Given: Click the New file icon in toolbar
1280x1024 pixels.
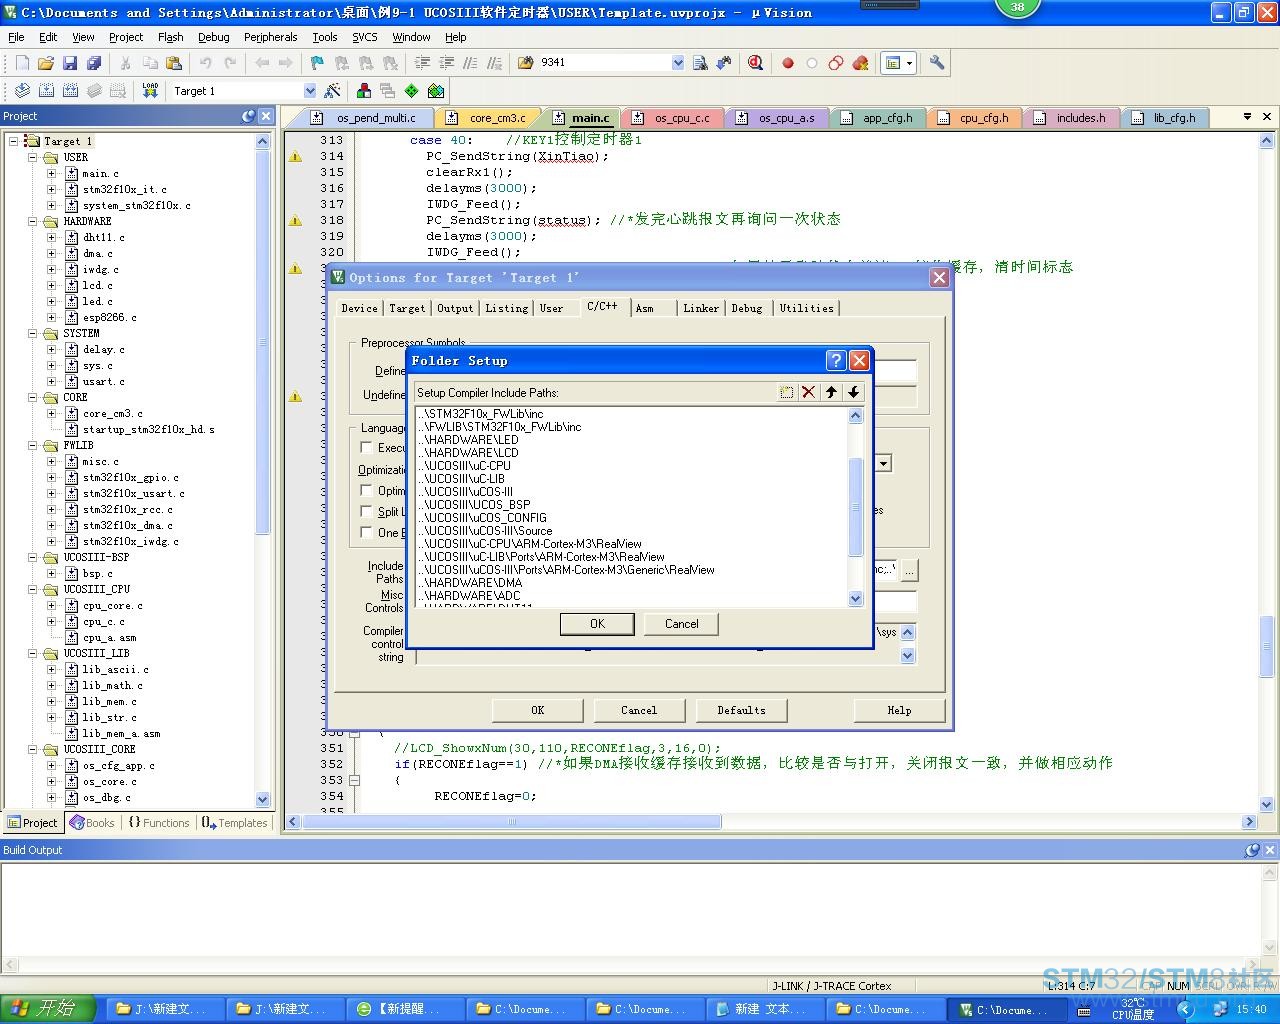Looking at the screenshot, I should [22, 63].
